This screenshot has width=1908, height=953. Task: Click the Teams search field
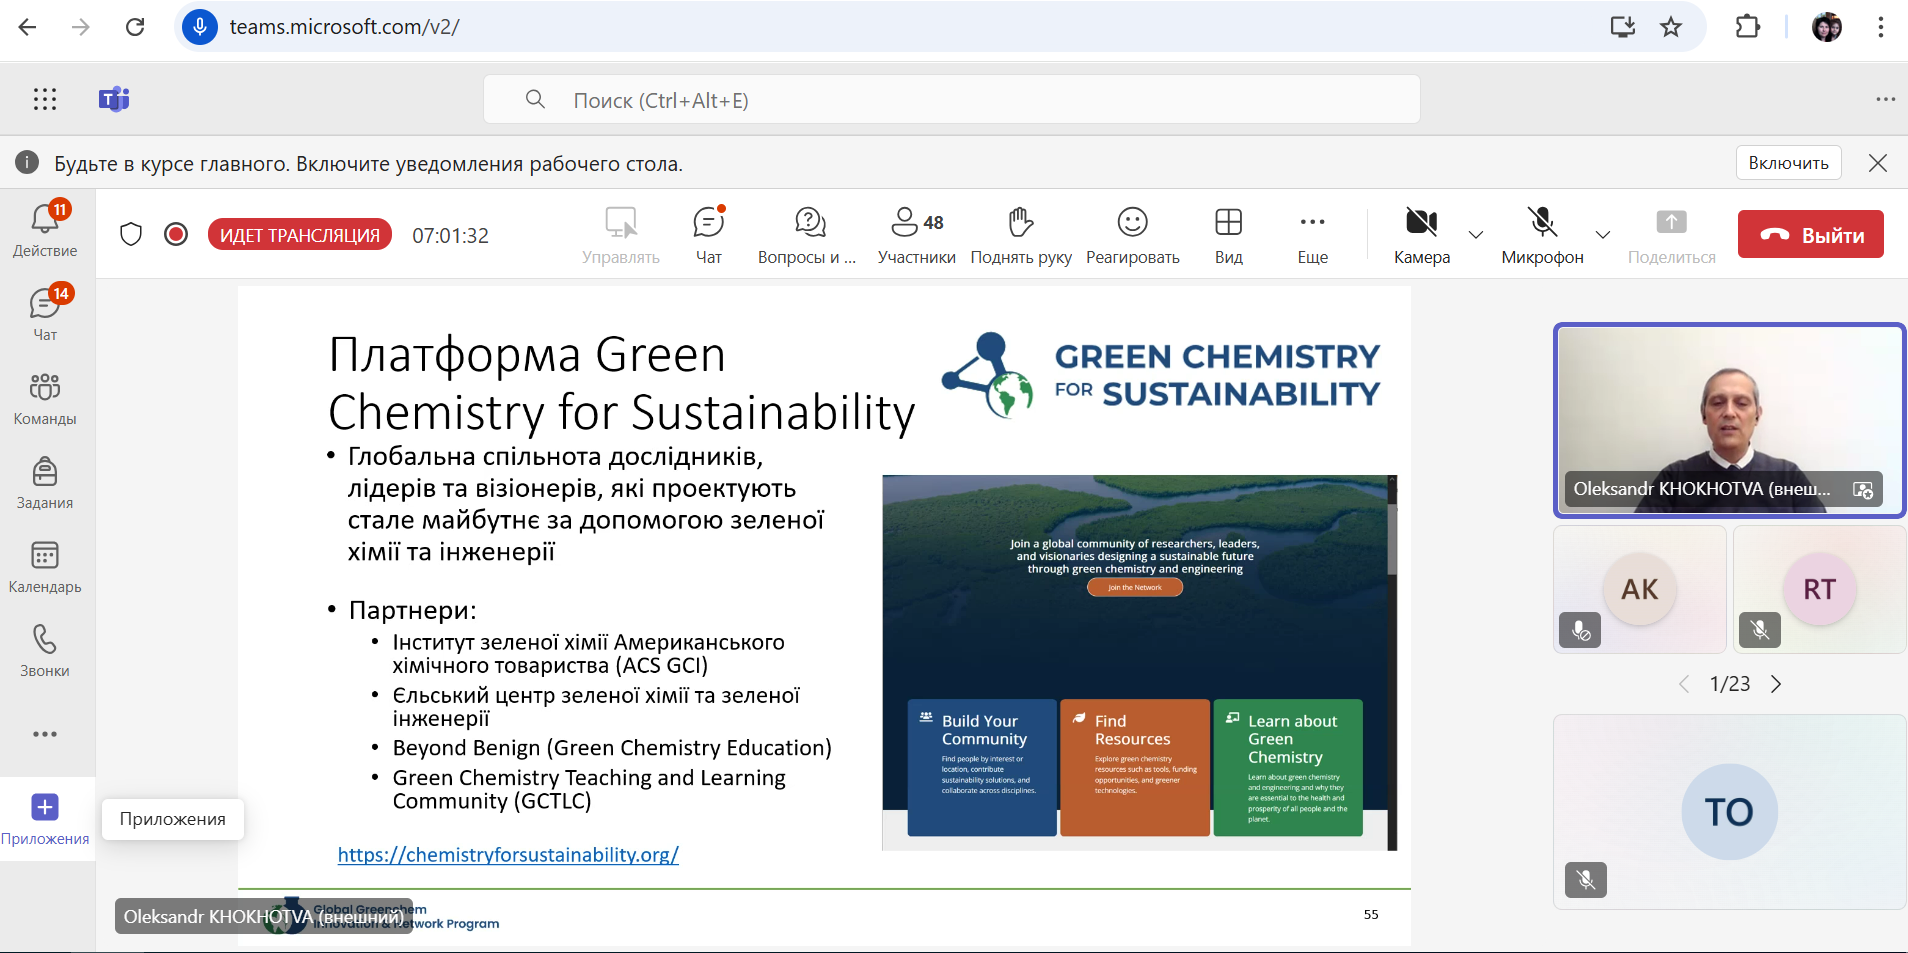click(x=950, y=100)
